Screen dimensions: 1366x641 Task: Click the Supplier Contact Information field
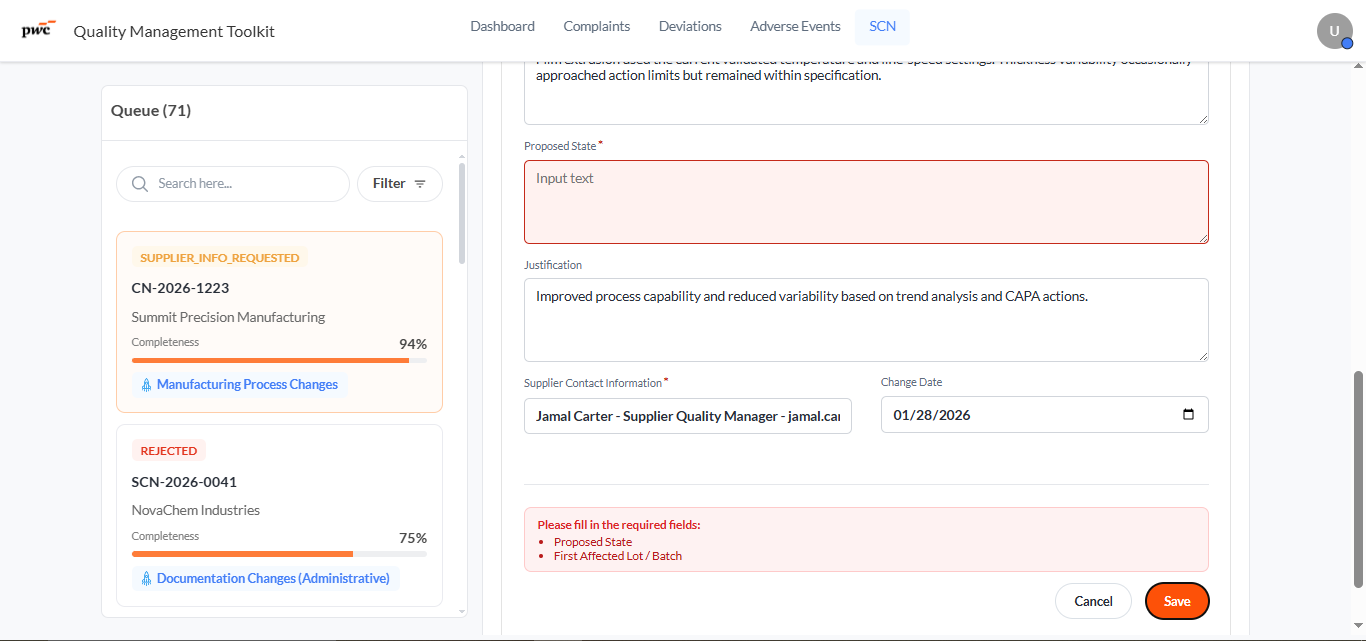[688, 416]
